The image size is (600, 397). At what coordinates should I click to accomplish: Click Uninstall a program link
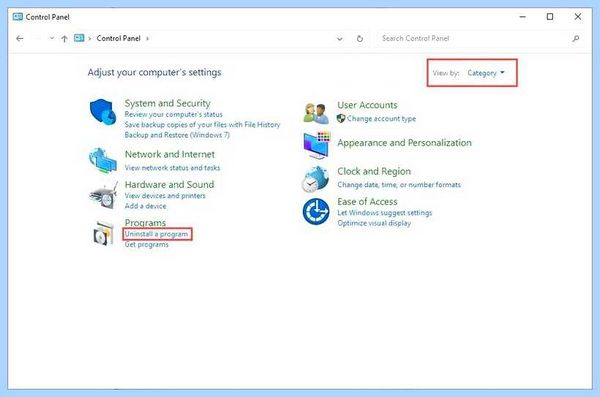click(x=157, y=234)
